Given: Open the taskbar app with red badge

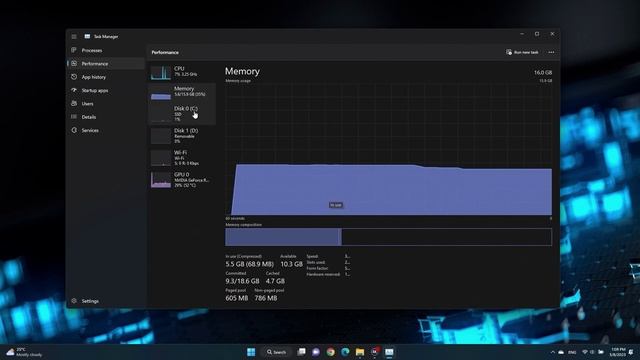Looking at the screenshot, I should pos(375,352).
